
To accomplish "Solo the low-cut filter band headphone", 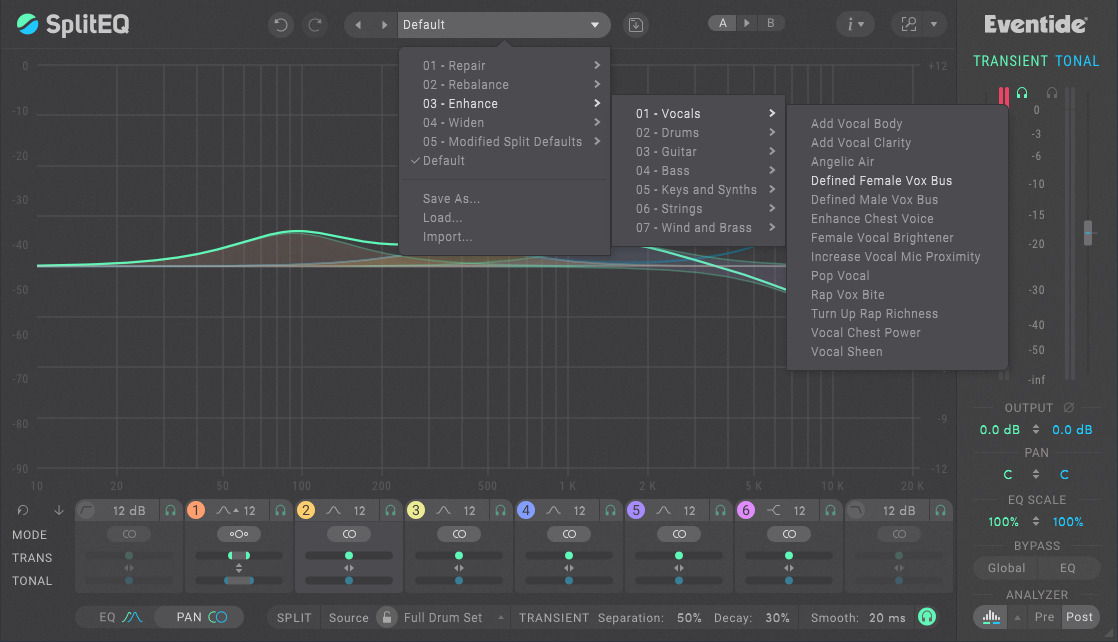I will (x=170, y=511).
